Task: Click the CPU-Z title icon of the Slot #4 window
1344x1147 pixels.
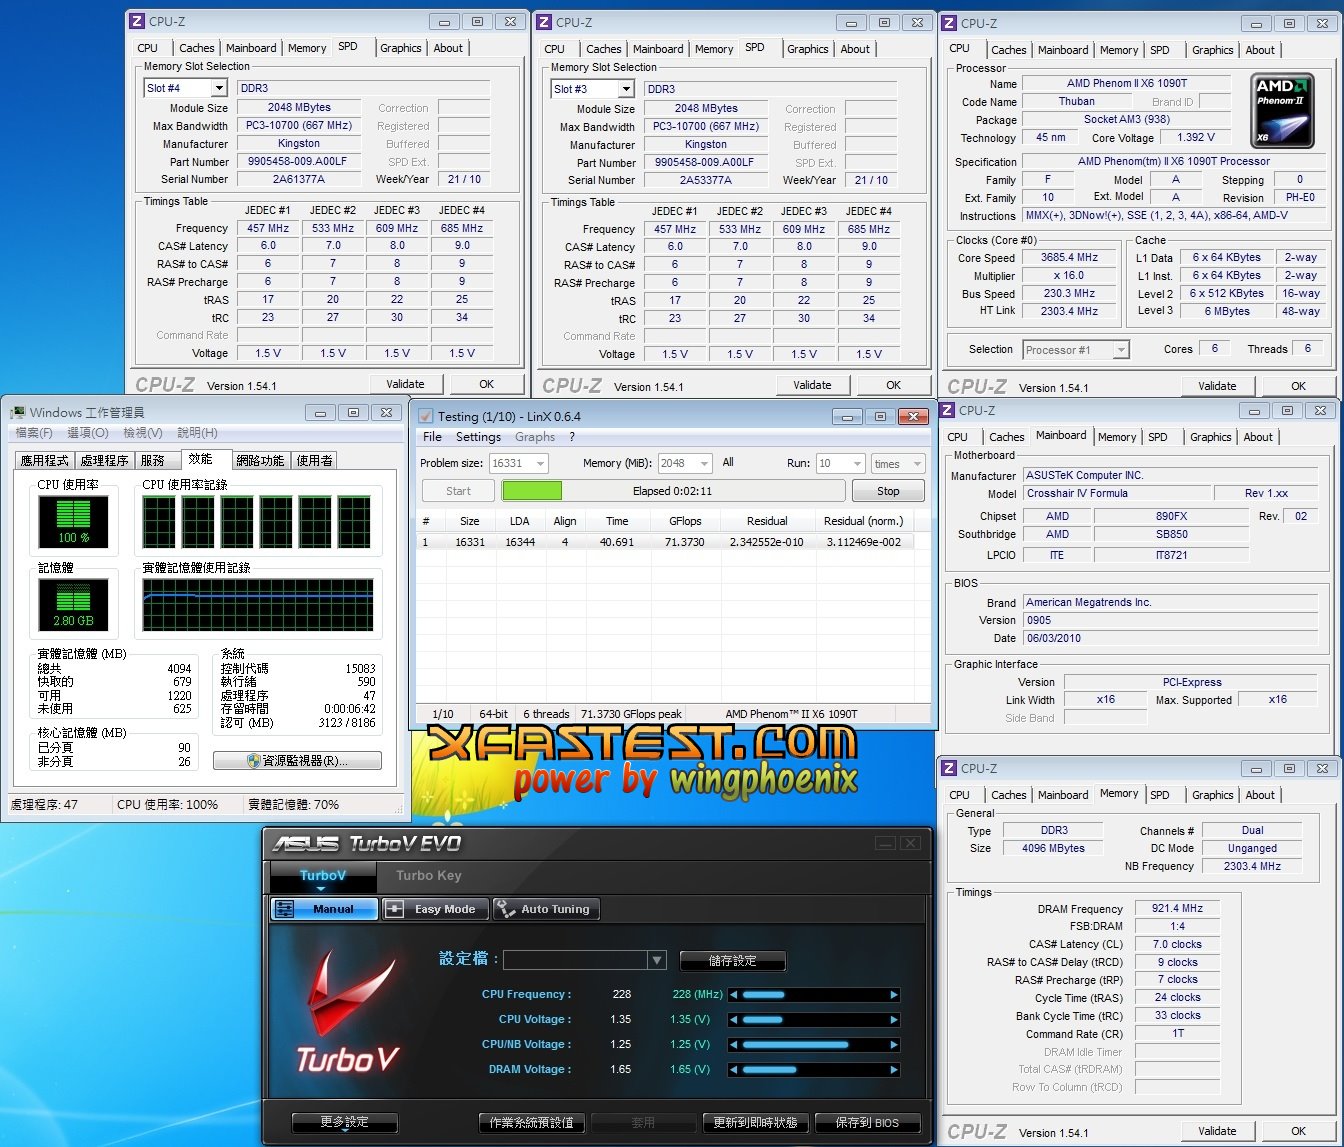Action: tap(138, 21)
